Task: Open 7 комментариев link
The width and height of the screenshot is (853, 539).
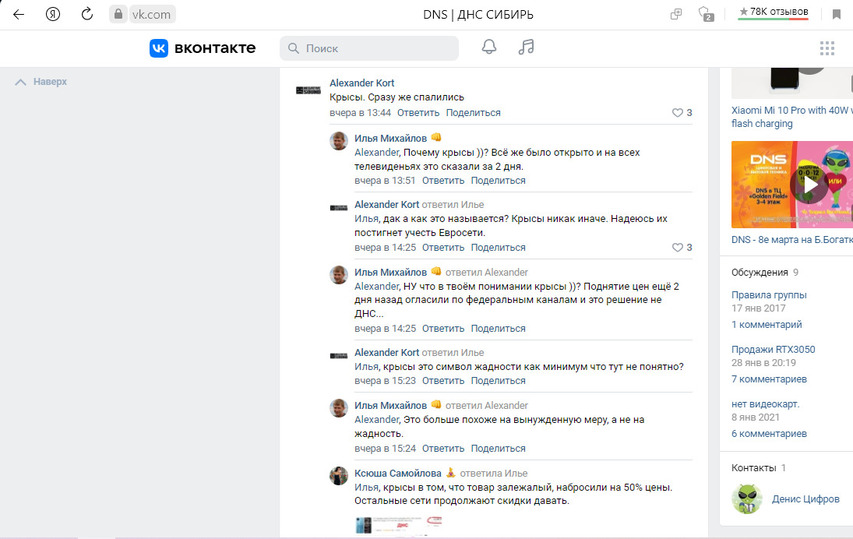Action: (x=769, y=379)
